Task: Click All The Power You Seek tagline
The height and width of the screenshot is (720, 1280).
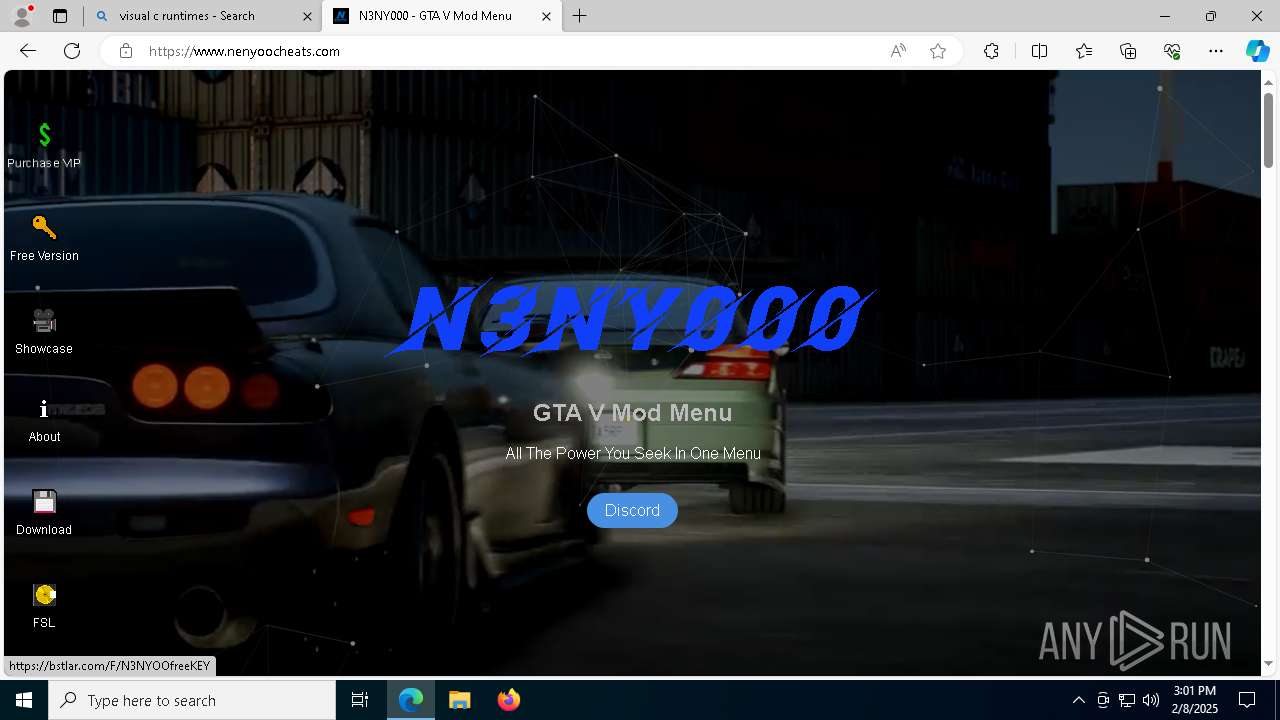Action: pos(633,453)
